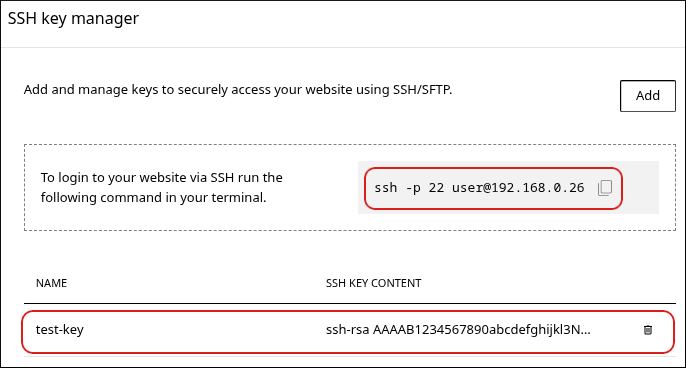The width and height of the screenshot is (686, 368).
Task: Select the test-key row name
Action: tap(60, 329)
